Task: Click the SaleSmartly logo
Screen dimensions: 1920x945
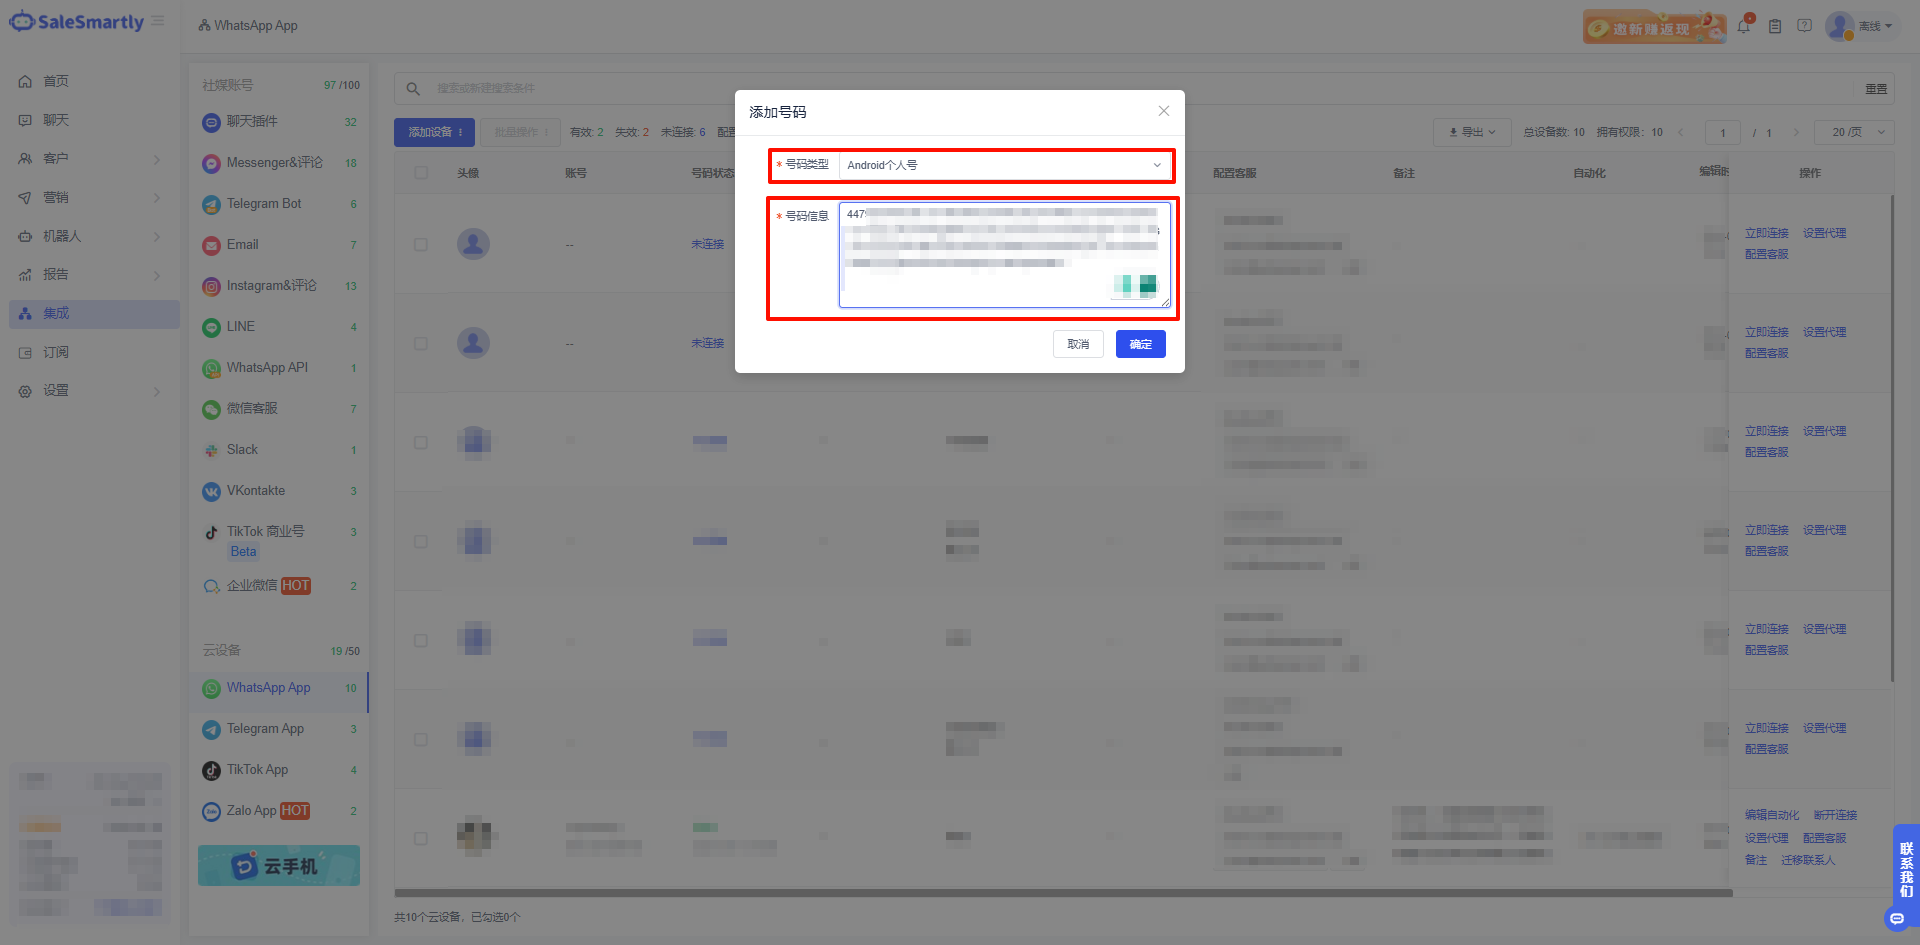Action: click(x=77, y=22)
